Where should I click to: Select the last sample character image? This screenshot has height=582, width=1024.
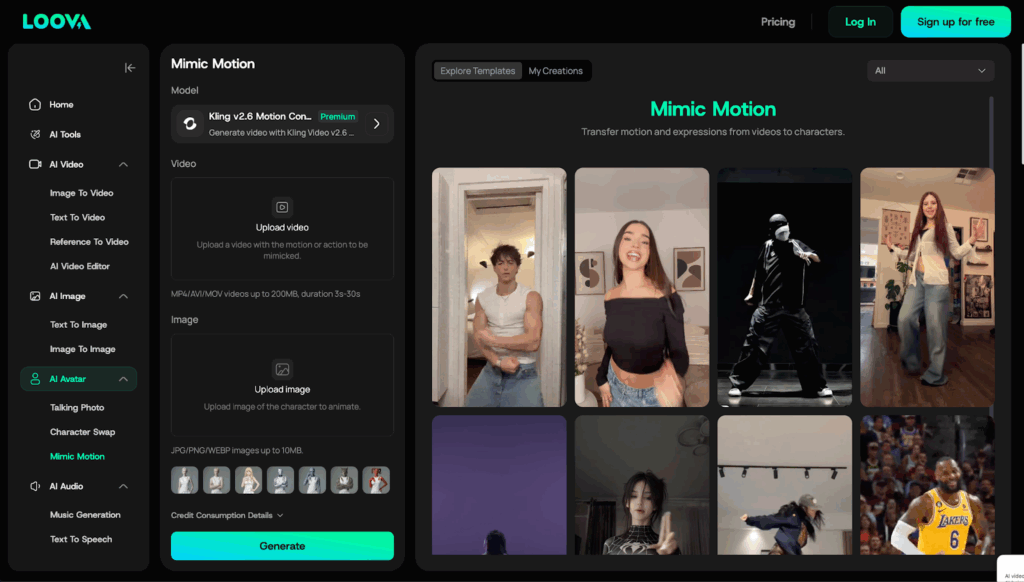376,480
